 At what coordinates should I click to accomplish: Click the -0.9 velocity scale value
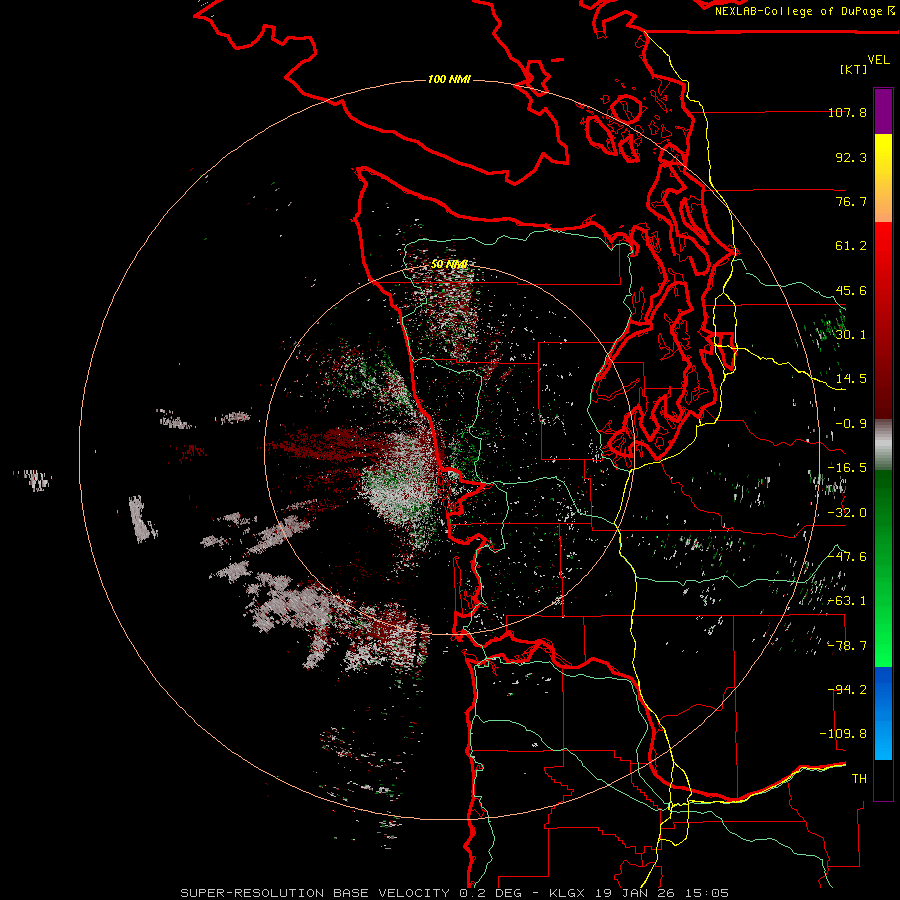[x=851, y=424]
